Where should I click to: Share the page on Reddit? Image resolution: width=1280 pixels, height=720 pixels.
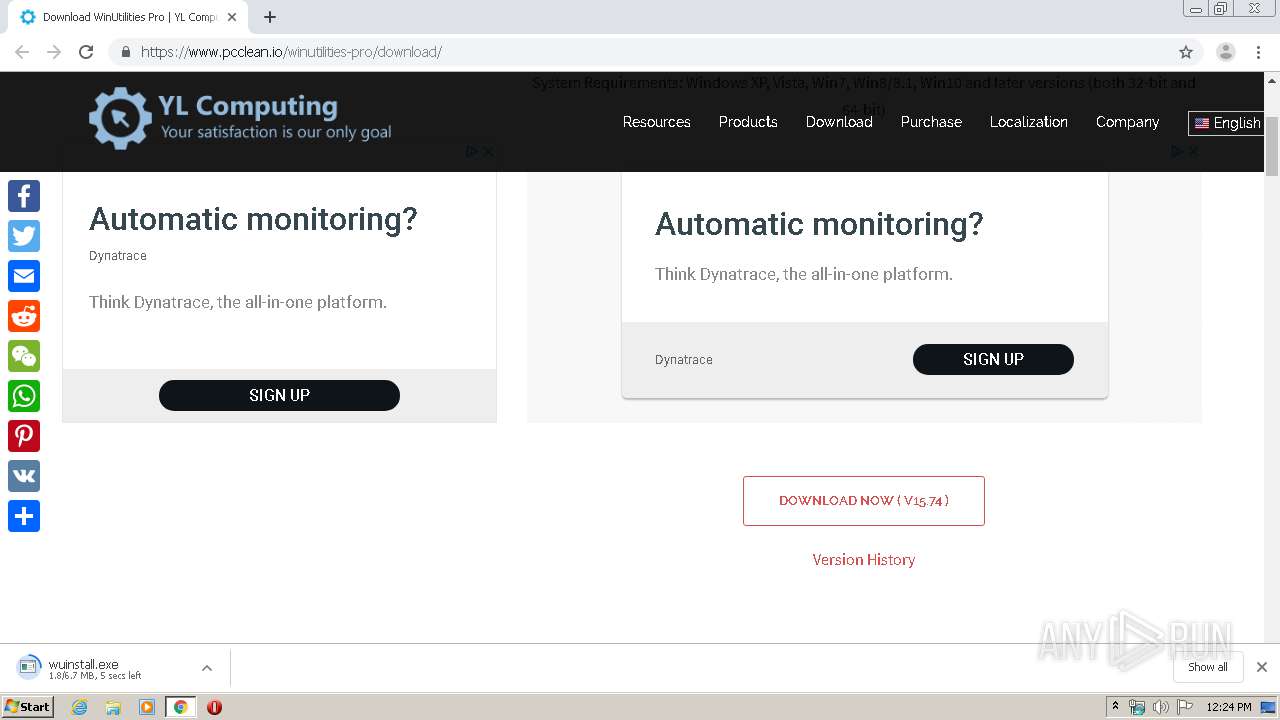[24, 316]
